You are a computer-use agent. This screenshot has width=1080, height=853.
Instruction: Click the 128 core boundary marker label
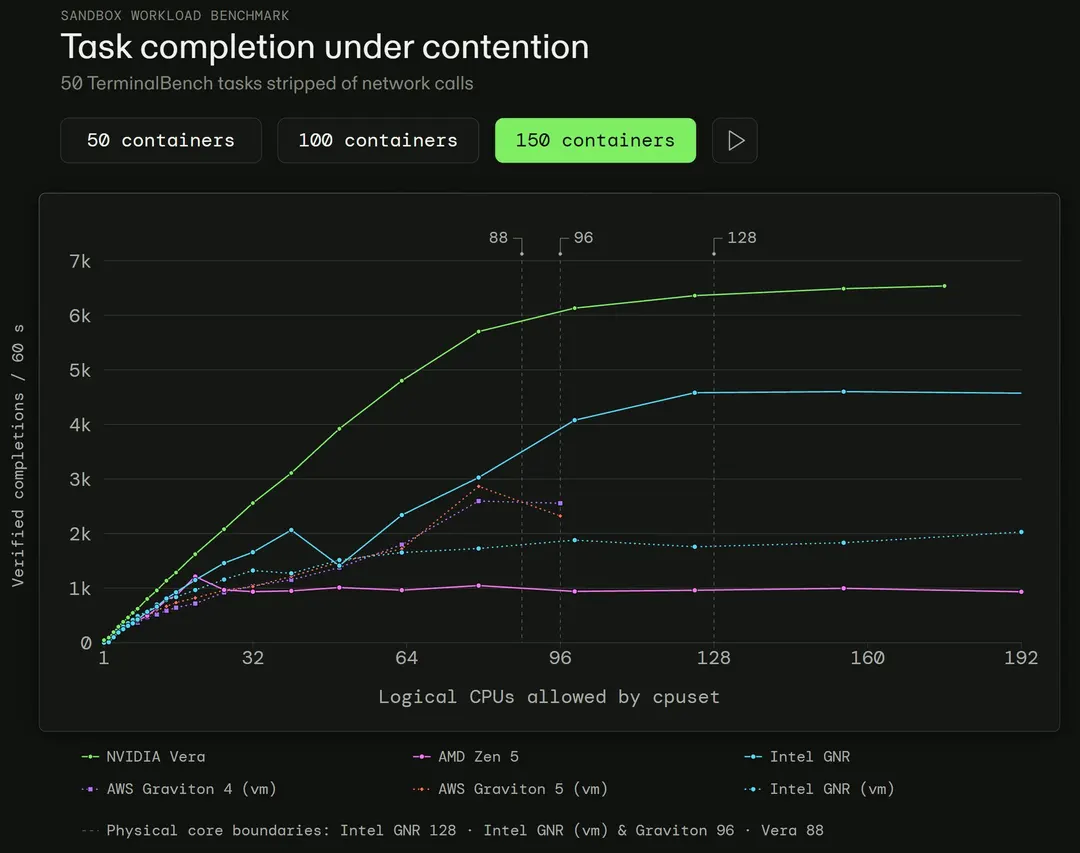point(742,238)
